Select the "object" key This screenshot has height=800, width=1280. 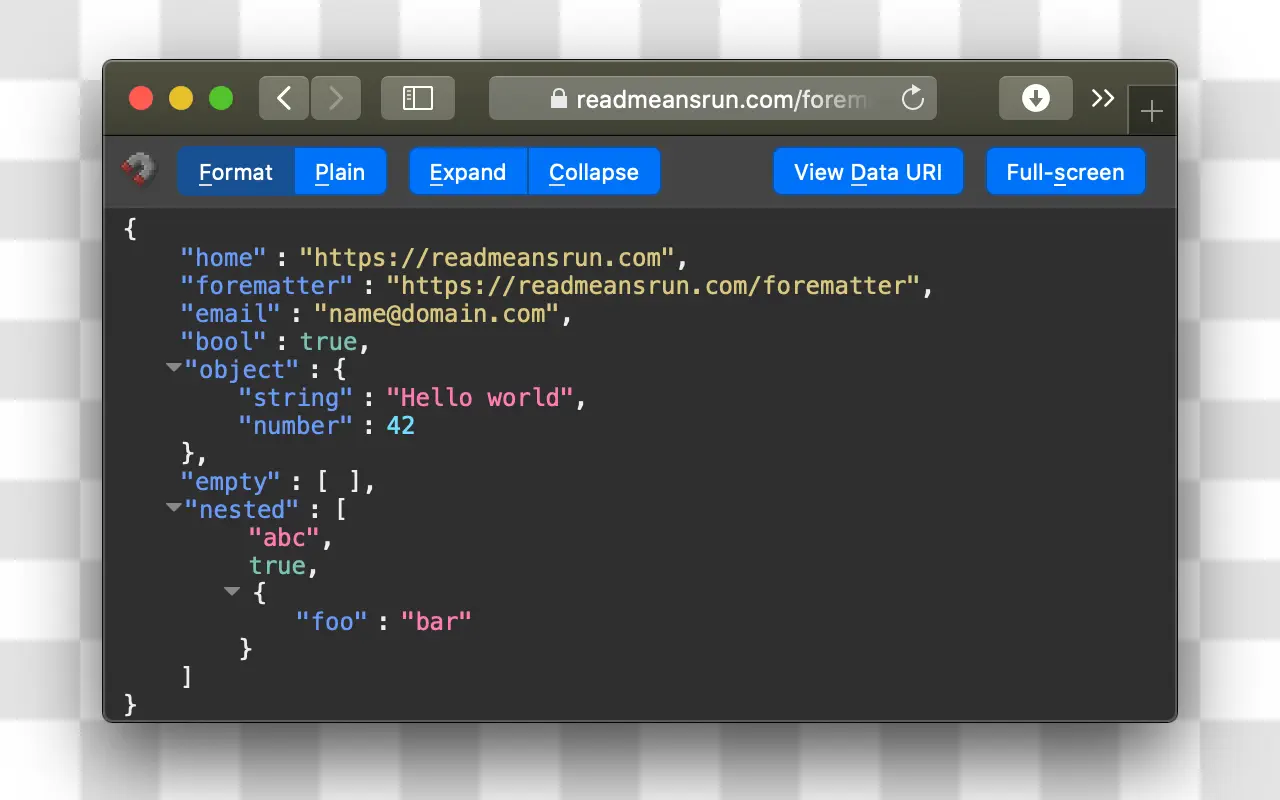242,370
